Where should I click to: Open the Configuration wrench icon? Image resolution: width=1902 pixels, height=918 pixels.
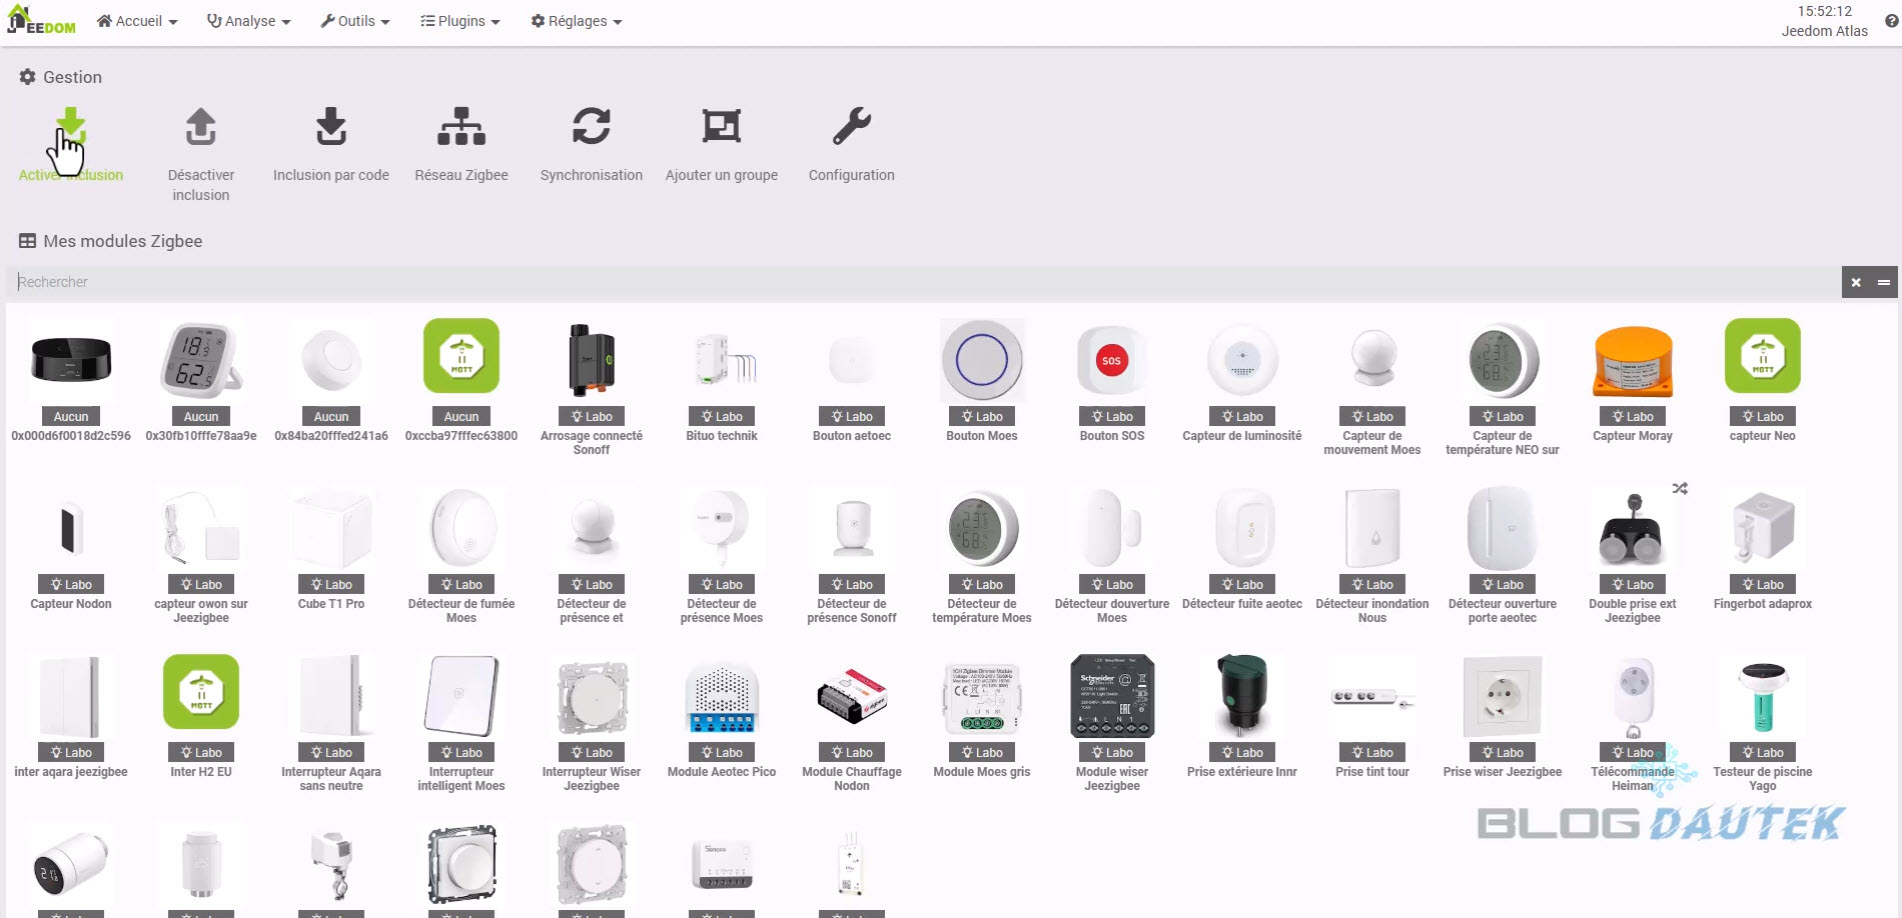[x=851, y=128]
